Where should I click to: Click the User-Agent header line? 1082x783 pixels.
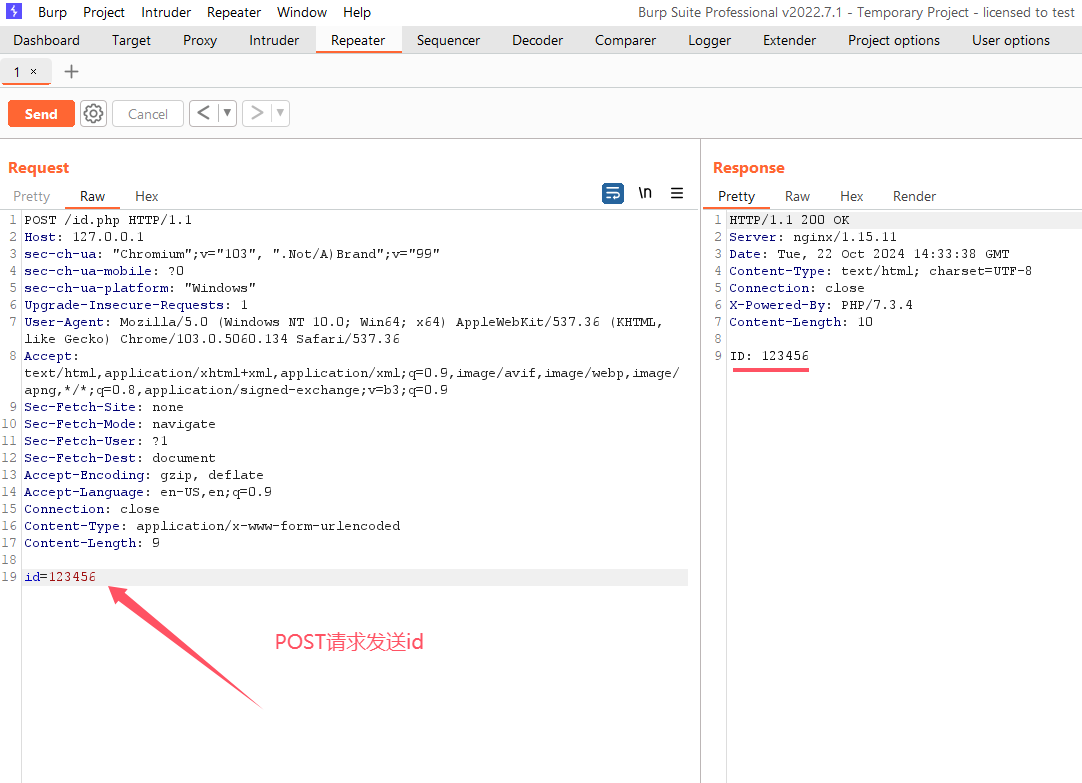343,330
